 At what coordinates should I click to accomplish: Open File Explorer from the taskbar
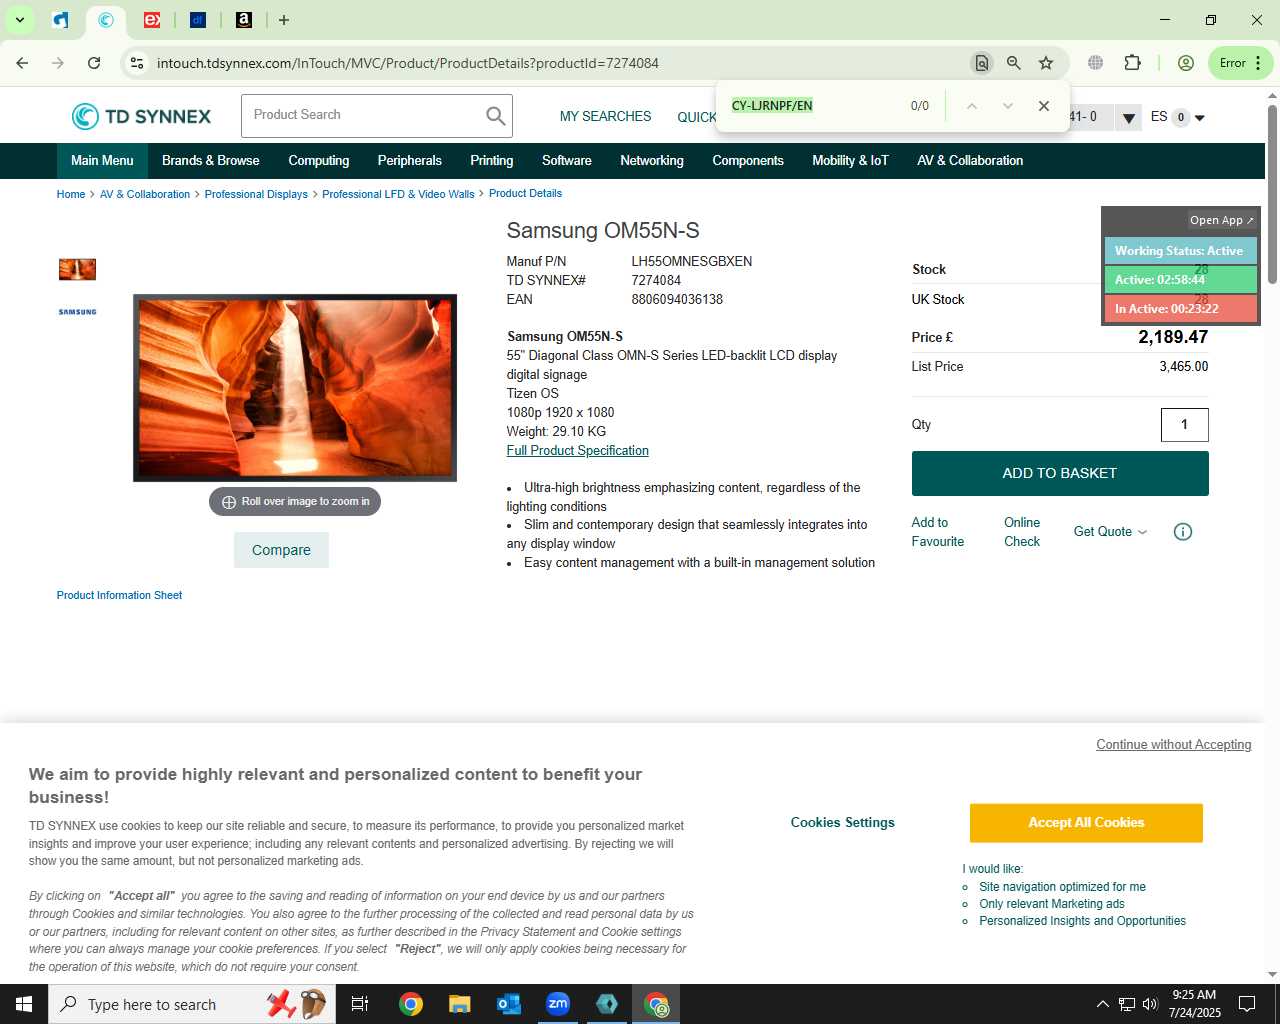[x=459, y=1004]
